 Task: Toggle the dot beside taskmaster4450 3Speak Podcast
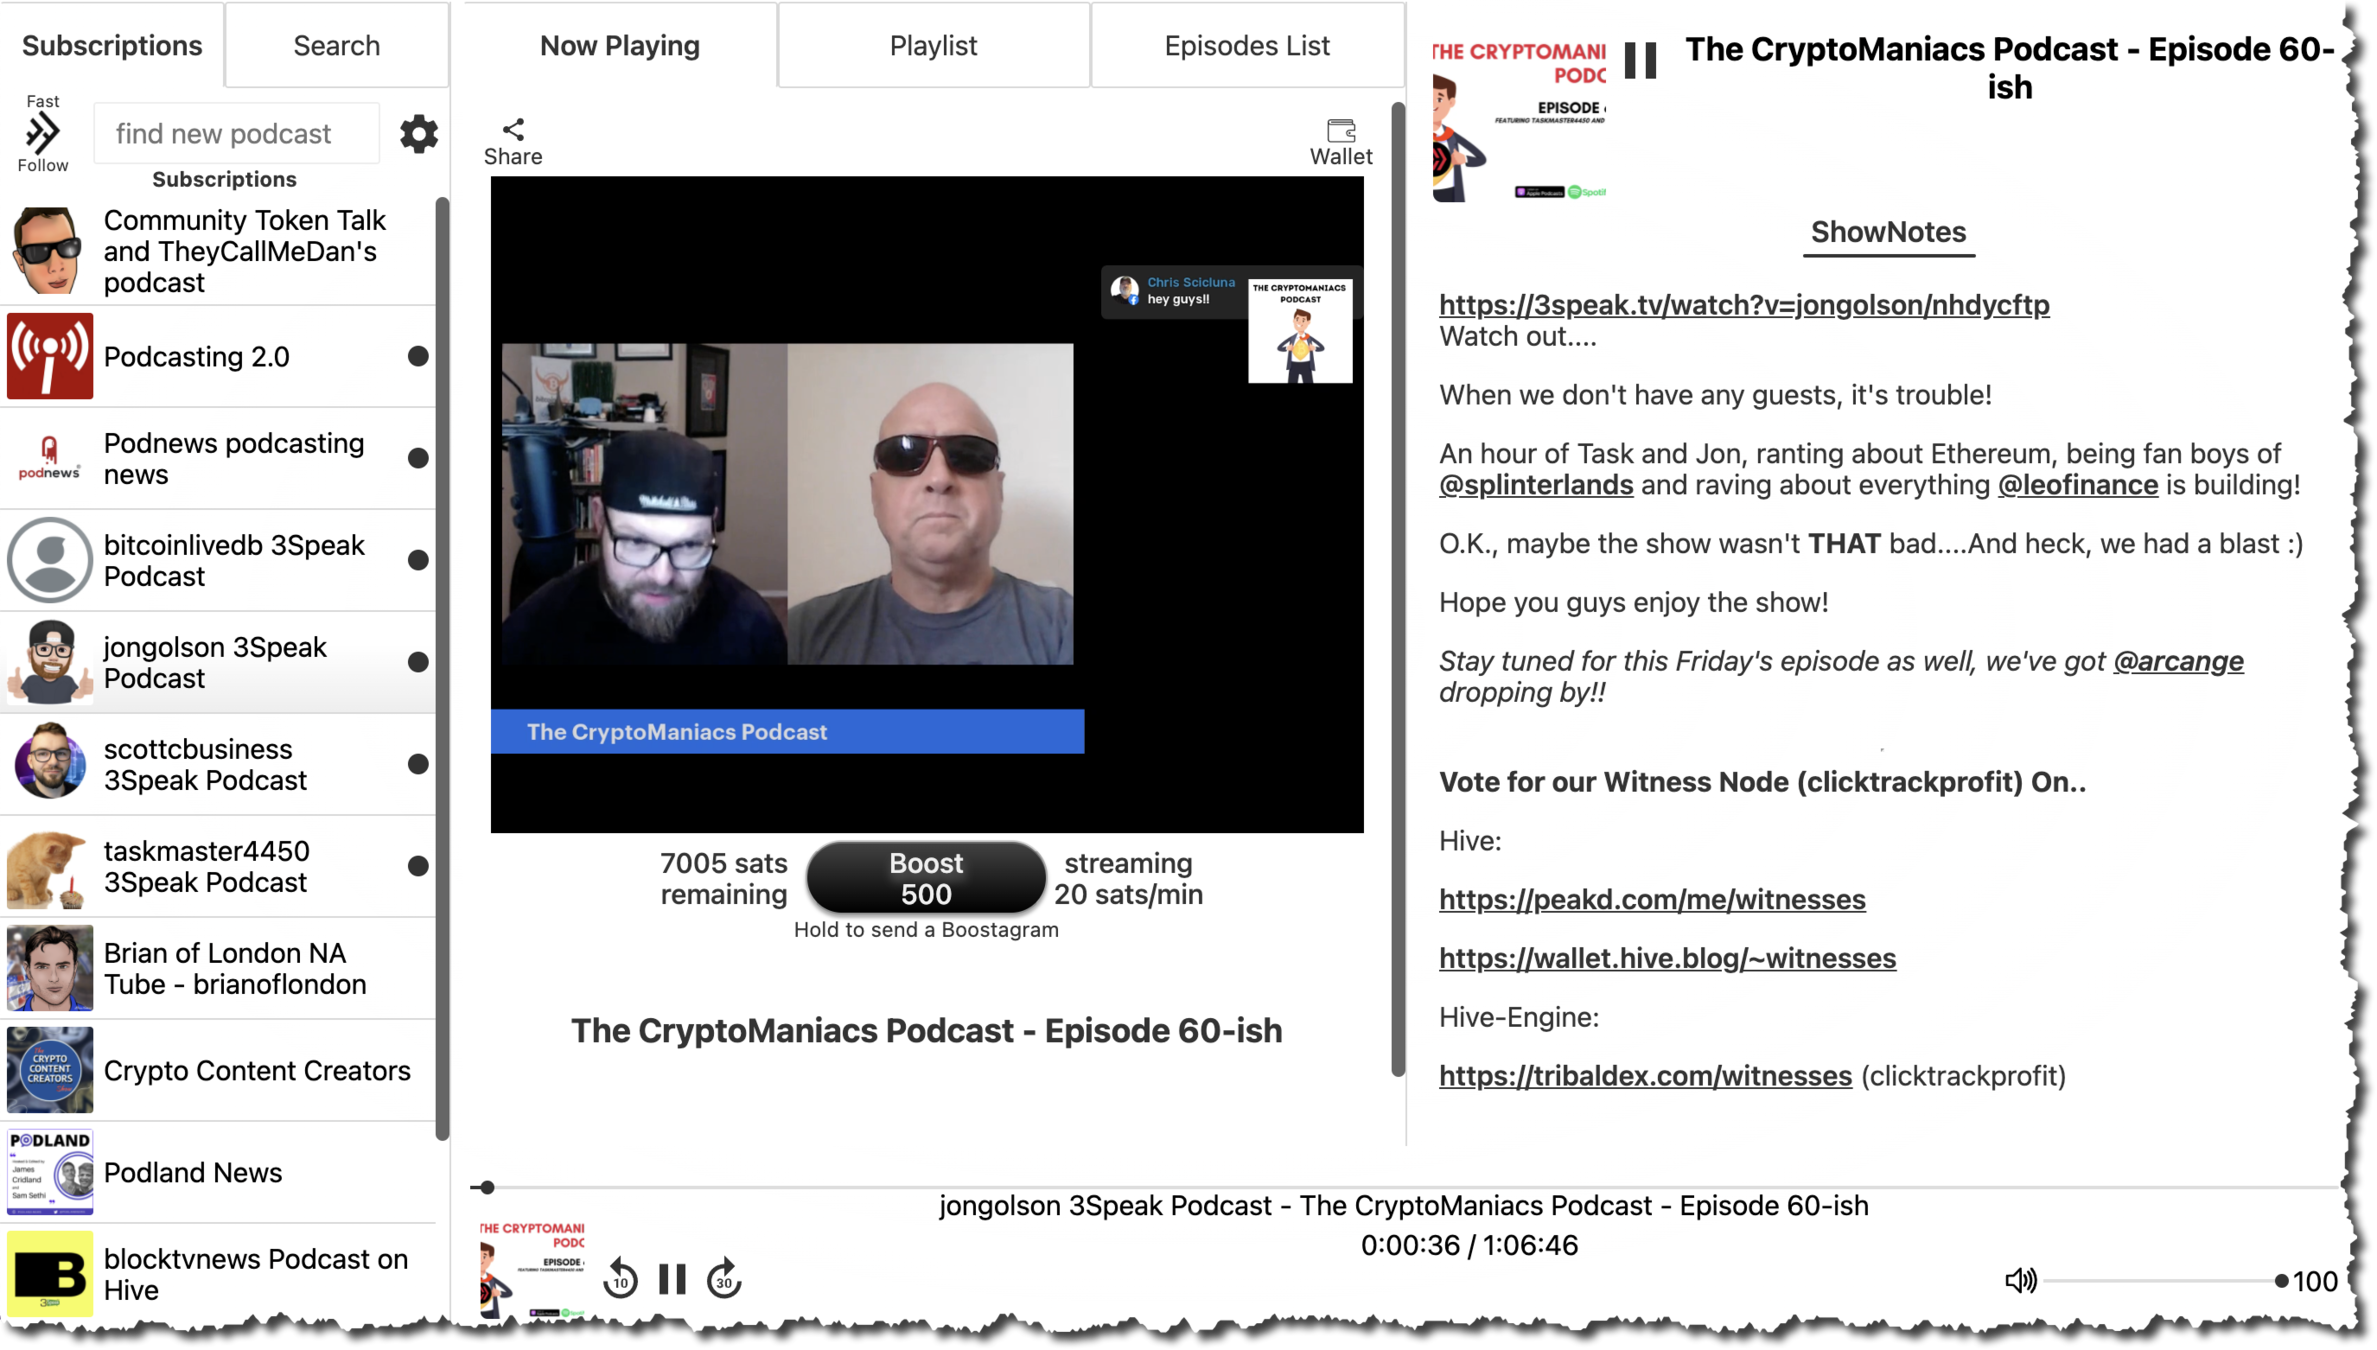click(x=418, y=866)
